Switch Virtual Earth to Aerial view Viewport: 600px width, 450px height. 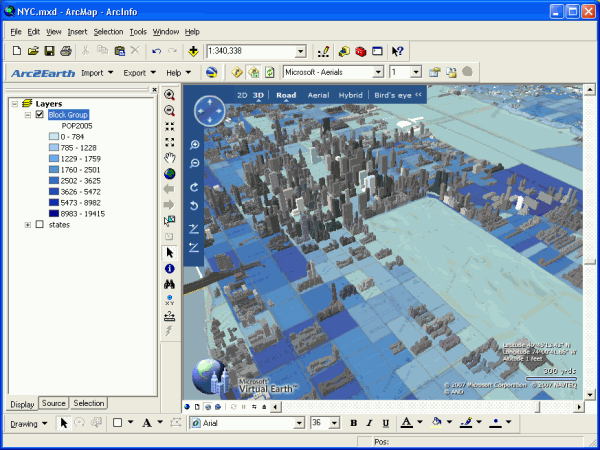pos(318,95)
